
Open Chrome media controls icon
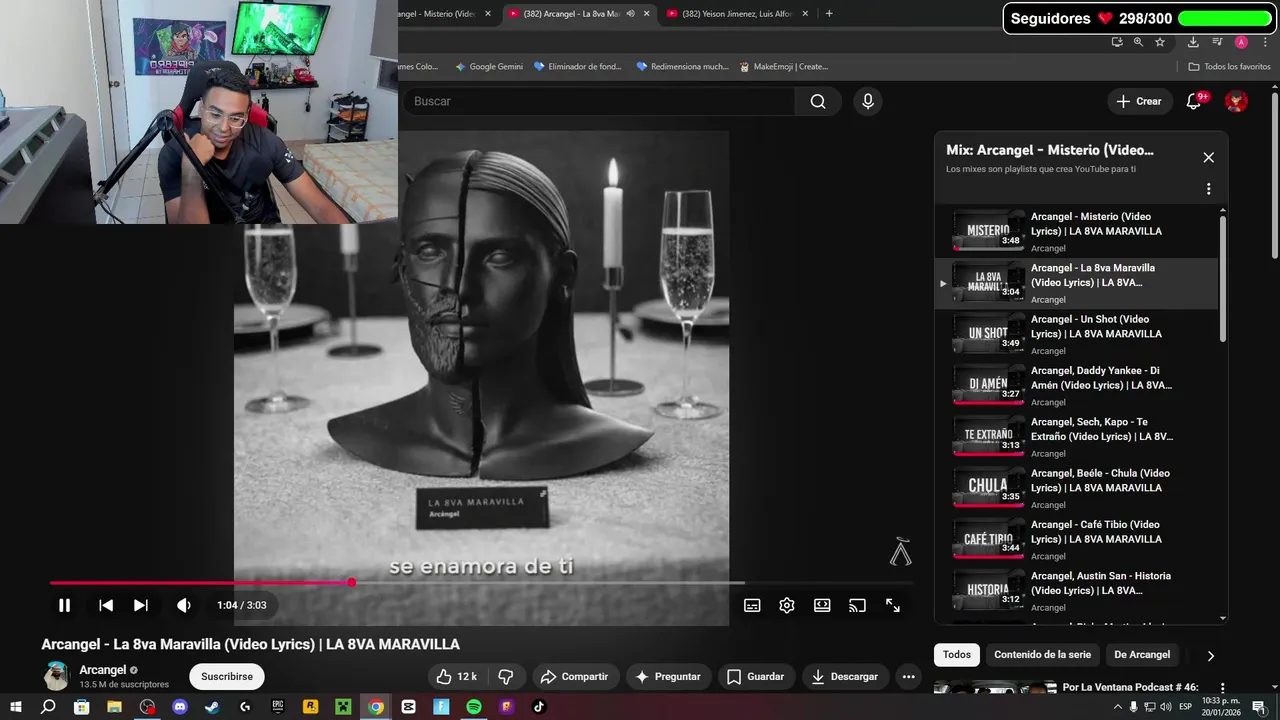point(1217,42)
